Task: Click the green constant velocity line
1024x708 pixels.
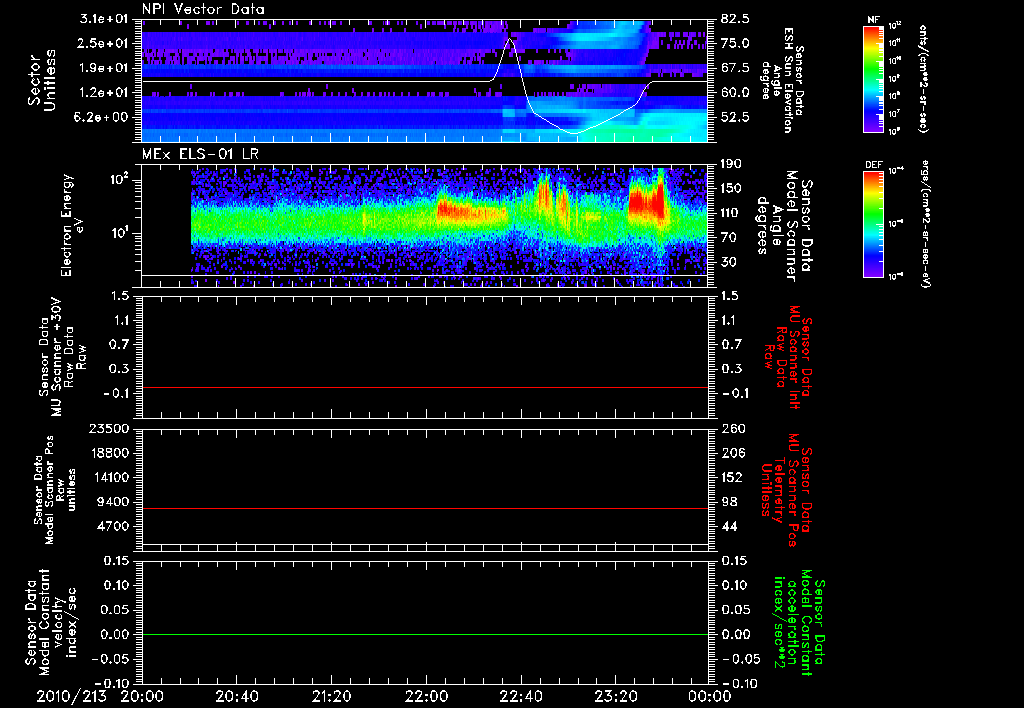Action: pyautogui.click(x=425, y=634)
